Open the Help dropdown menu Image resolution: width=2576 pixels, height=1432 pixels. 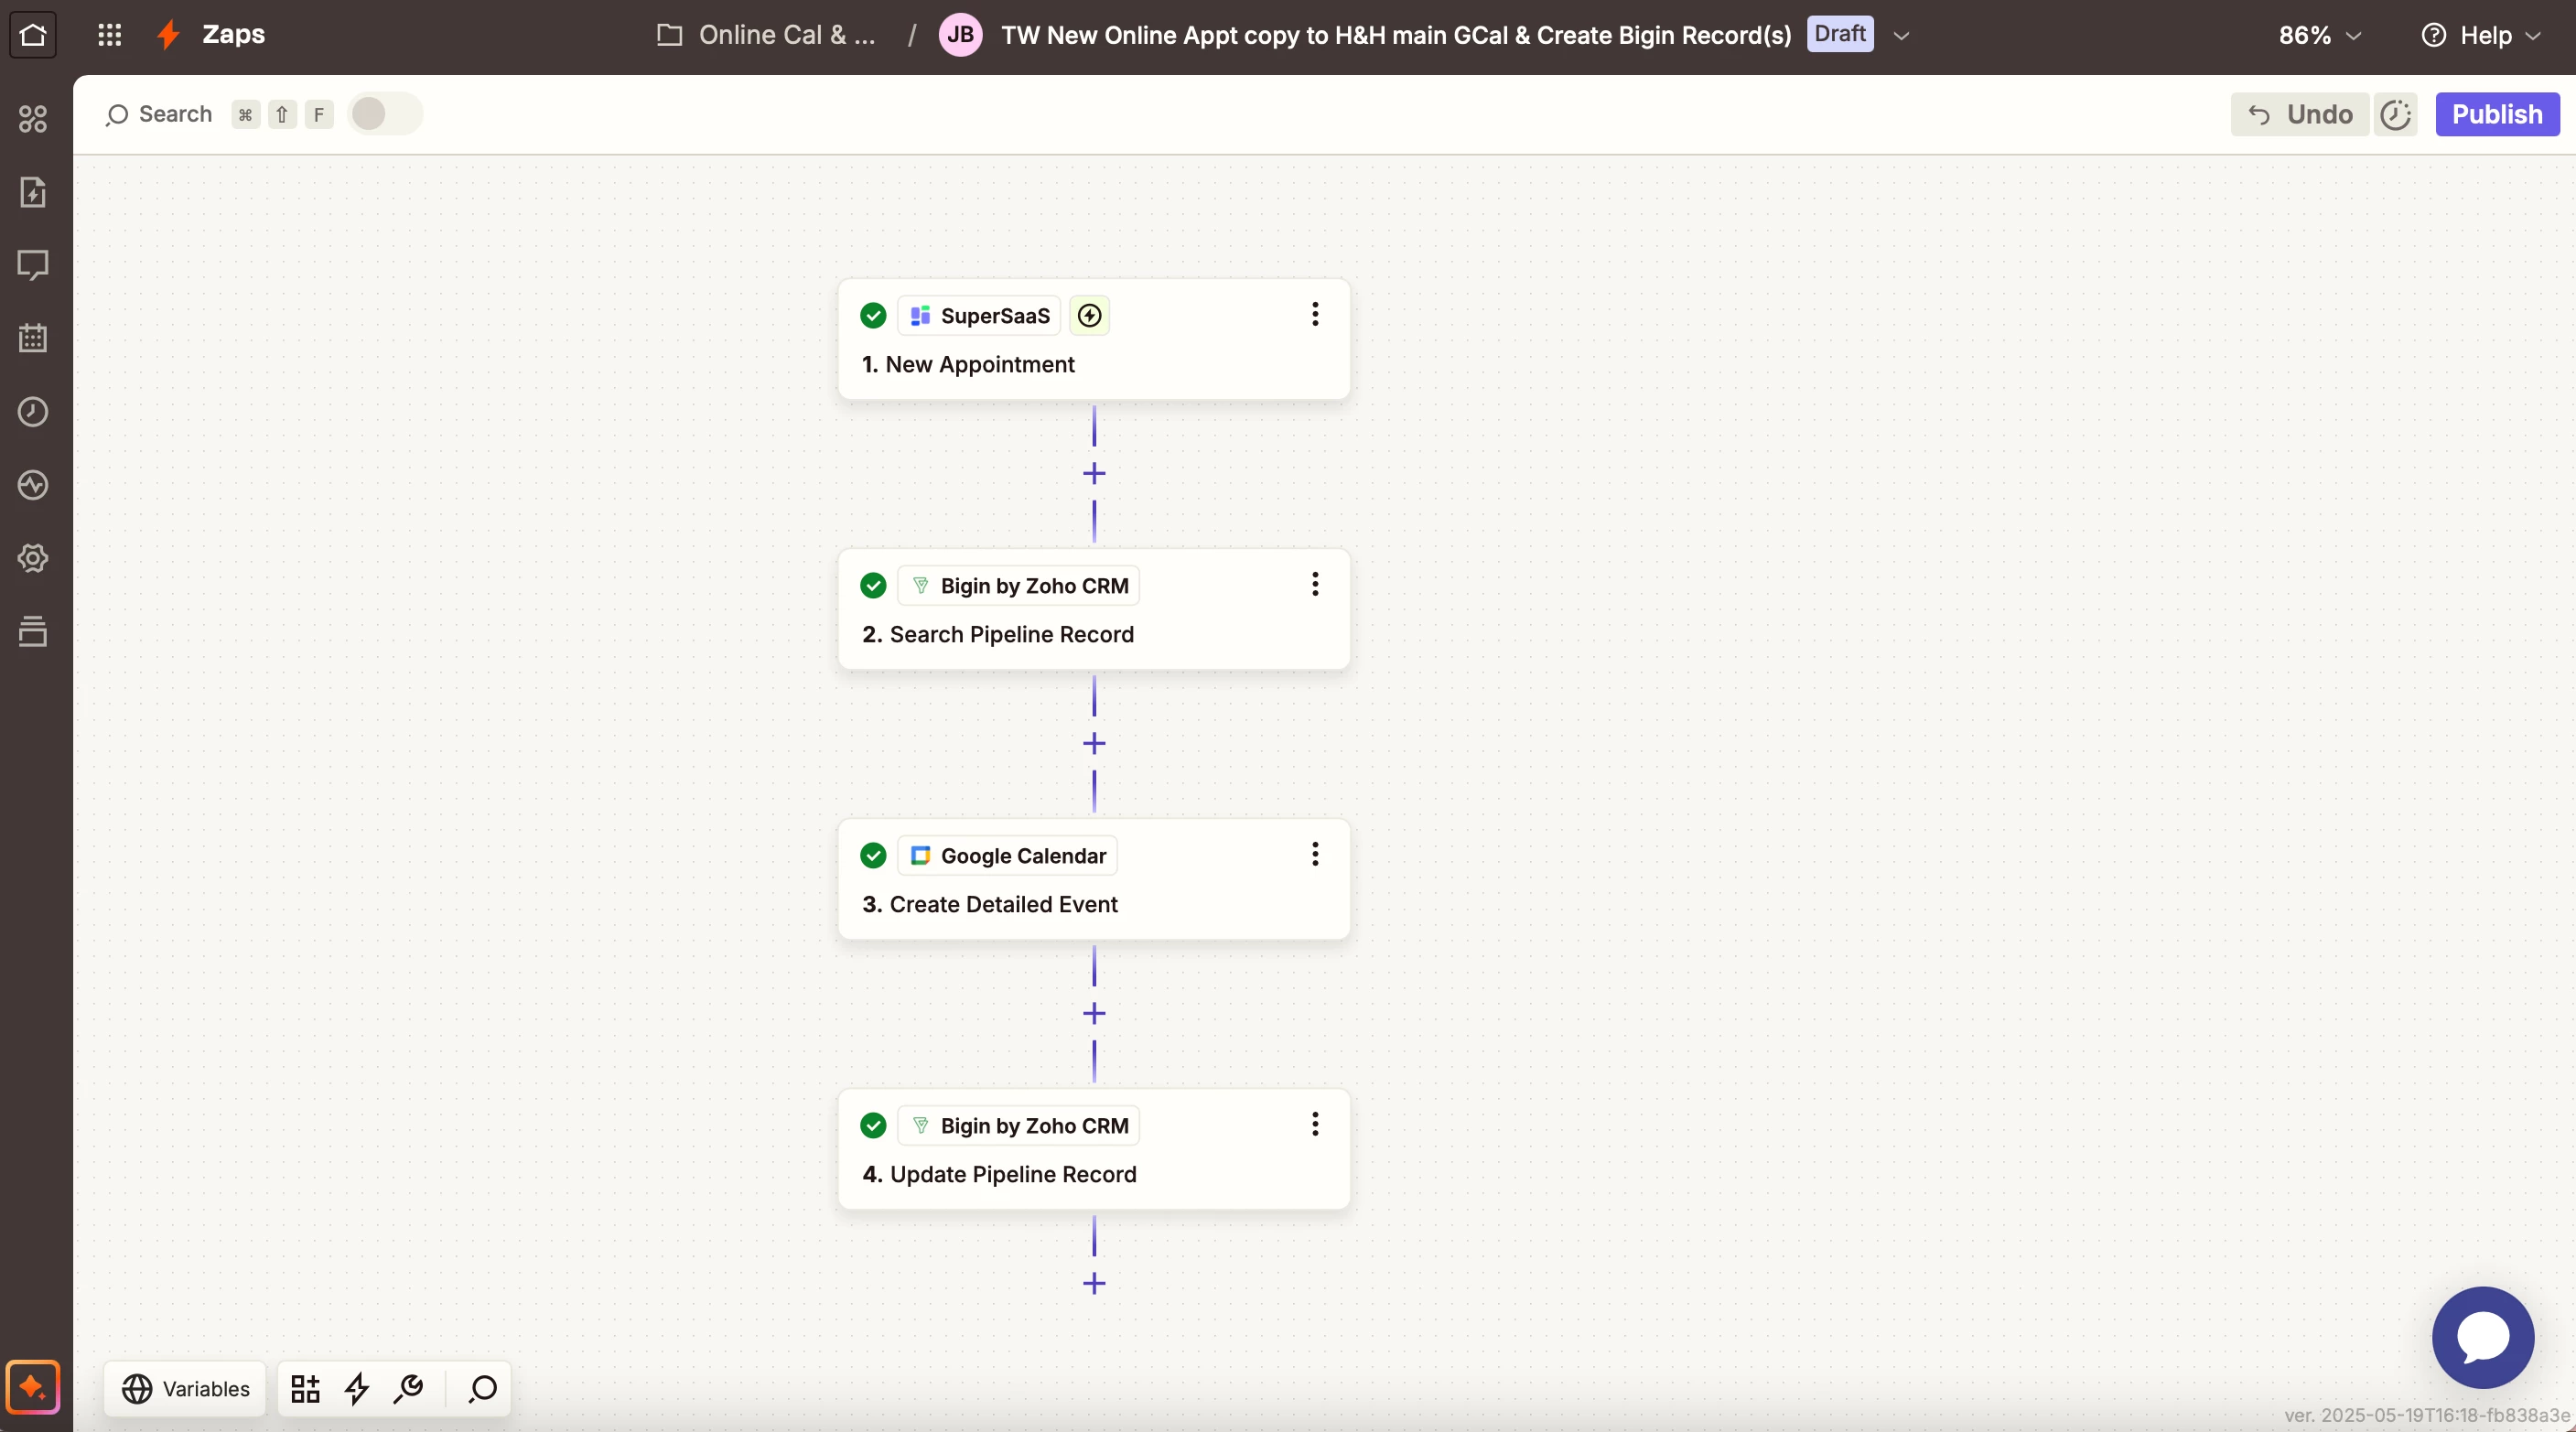pos(2481,35)
